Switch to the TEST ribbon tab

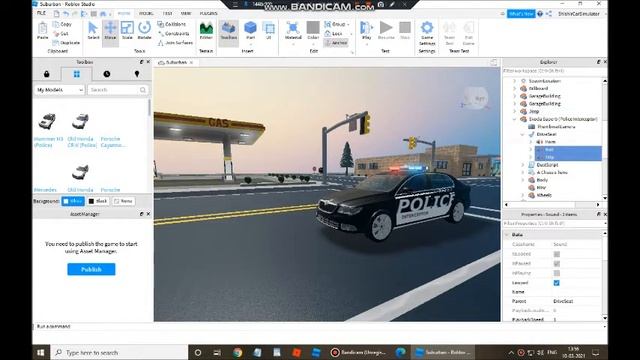(167, 13)
